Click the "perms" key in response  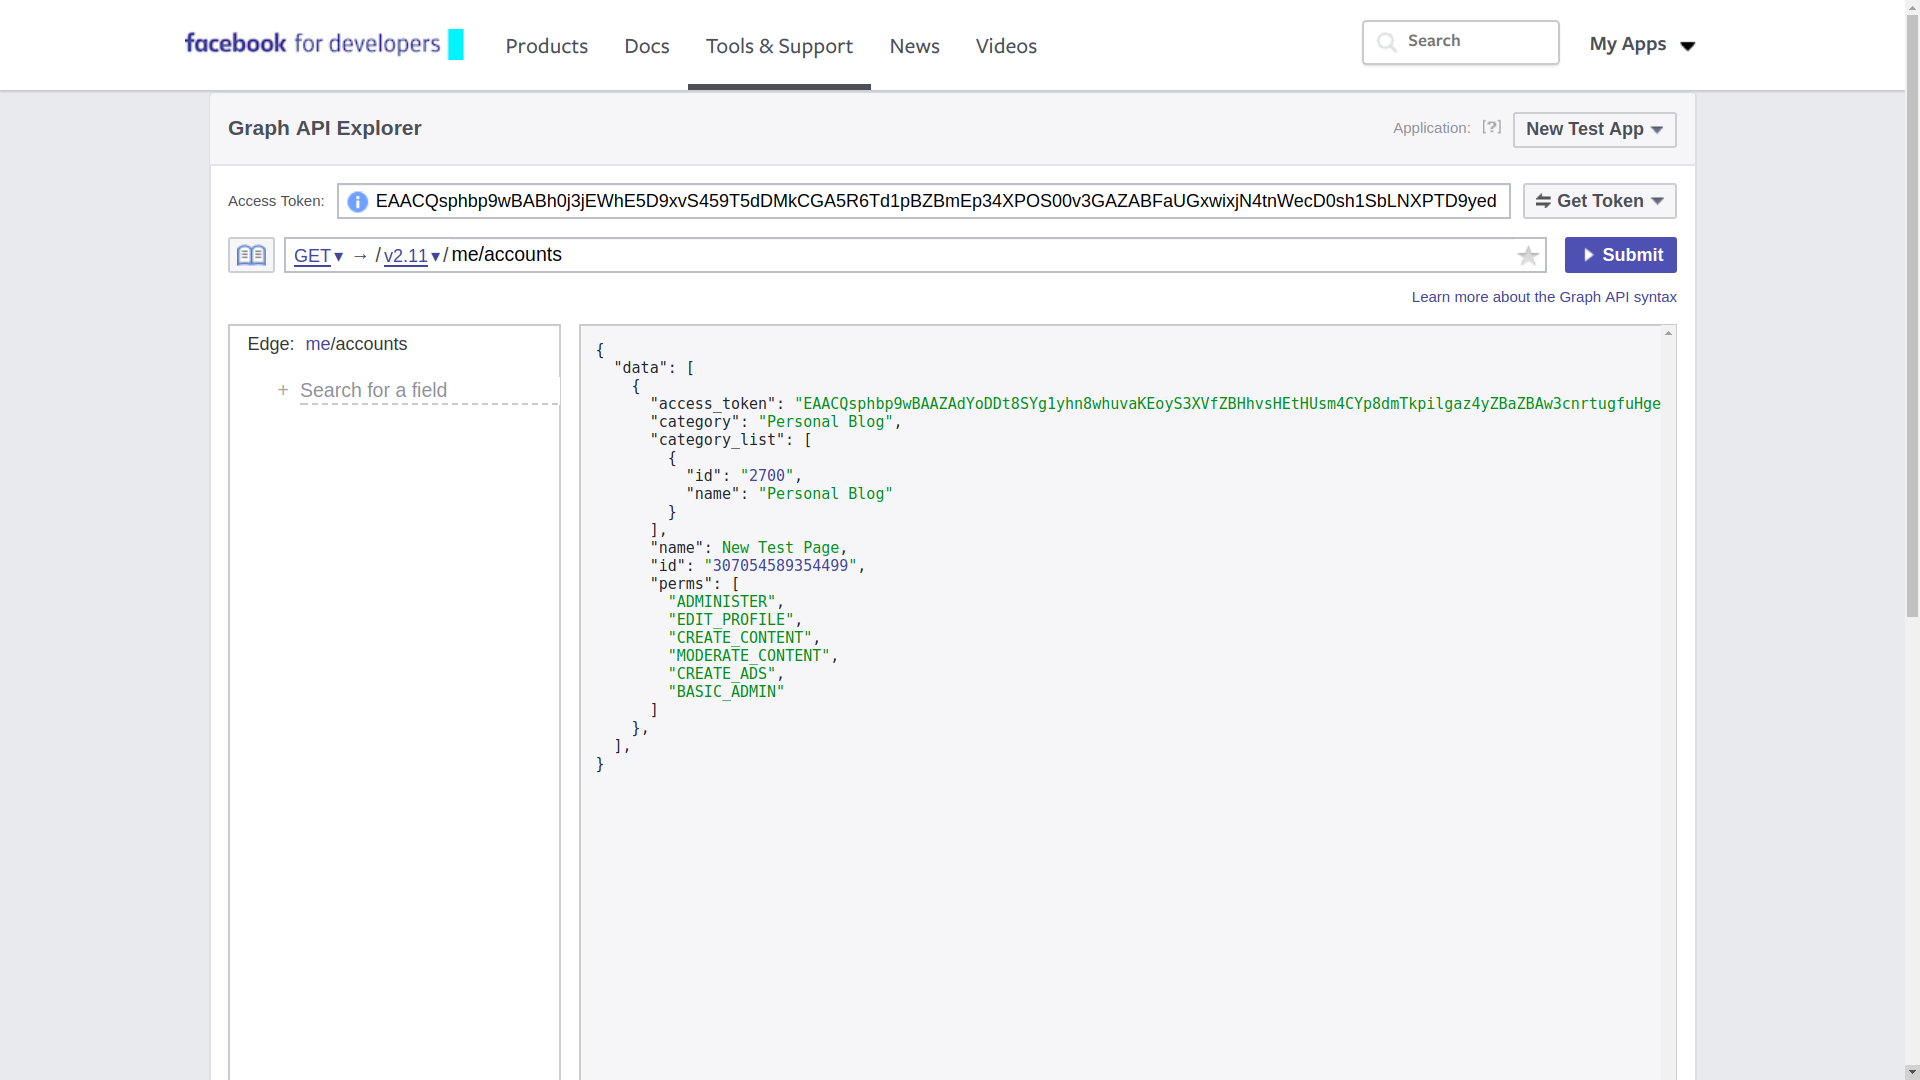pyautogui.click(x=680, y=584)
